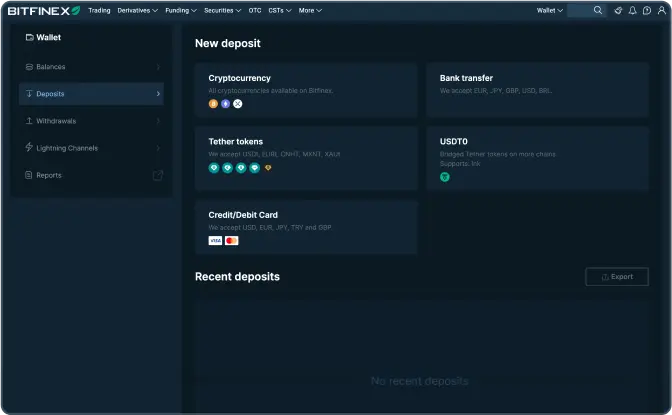Expand the Derivatives dropdown menu

138,10
